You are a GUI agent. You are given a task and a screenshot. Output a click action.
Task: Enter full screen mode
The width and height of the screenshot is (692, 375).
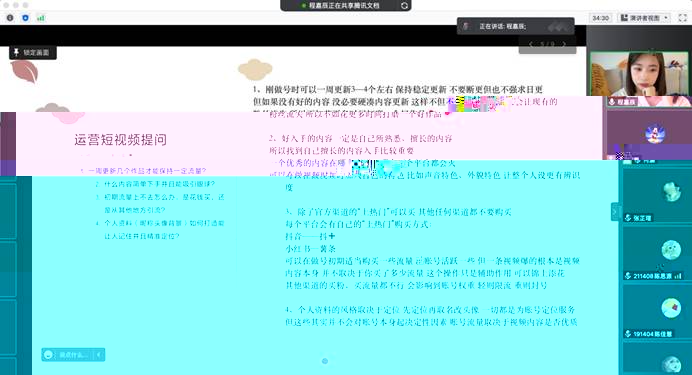click(x=682, y=18)
